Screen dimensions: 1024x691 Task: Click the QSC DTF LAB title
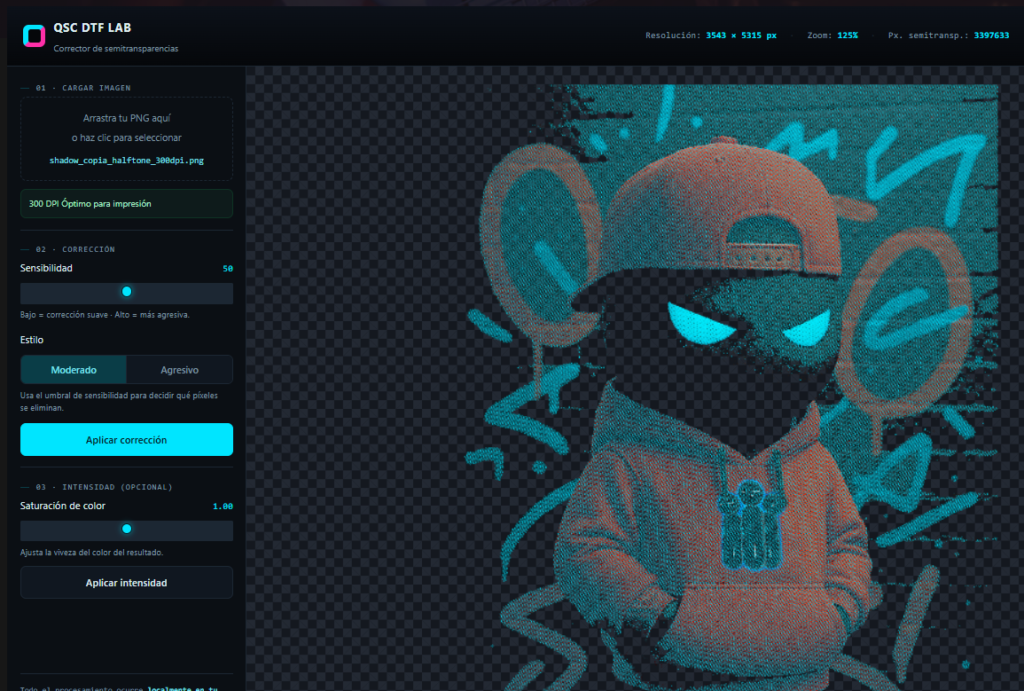click(92, 28)
